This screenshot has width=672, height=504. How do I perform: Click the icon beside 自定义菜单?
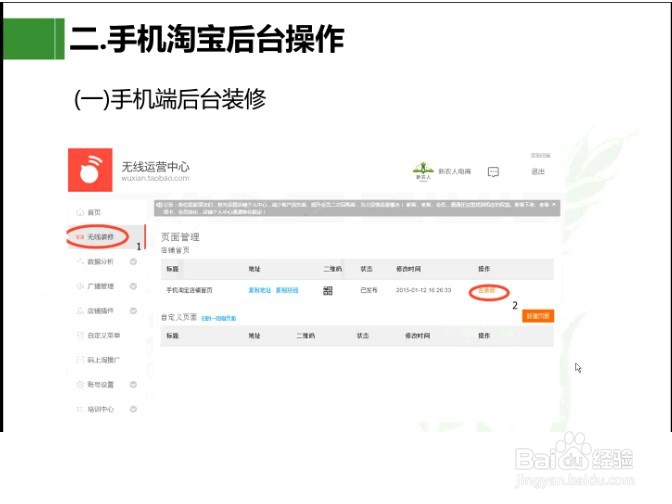[x=80, y=335]
